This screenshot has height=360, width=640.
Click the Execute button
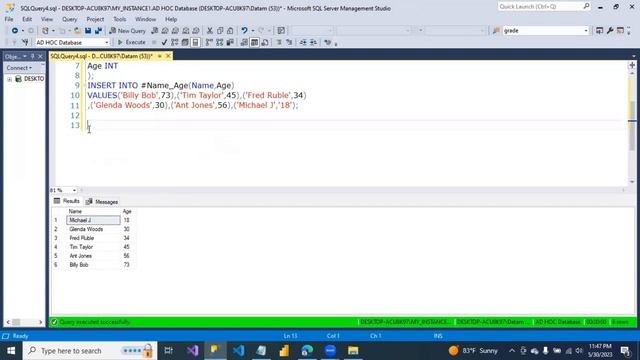pyautogui.click(x=131, y=42)
